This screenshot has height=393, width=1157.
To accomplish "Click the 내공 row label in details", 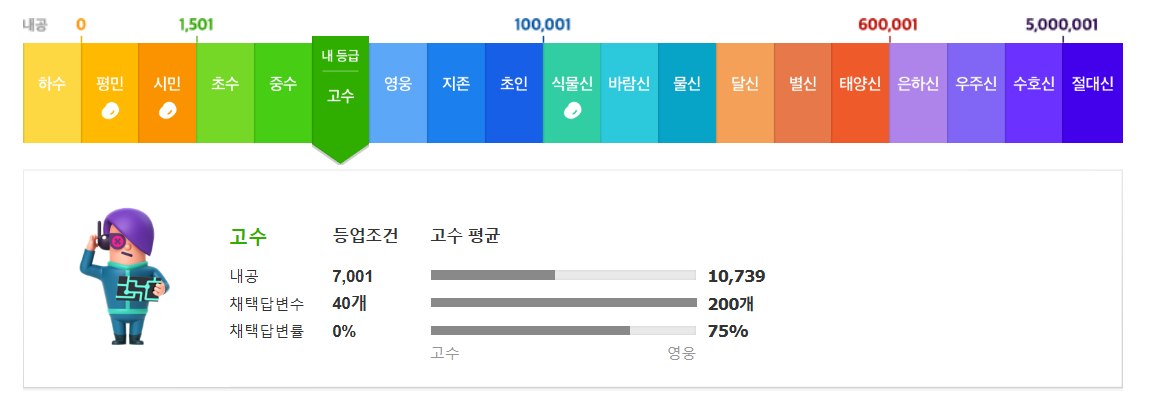I will [244, 277].
